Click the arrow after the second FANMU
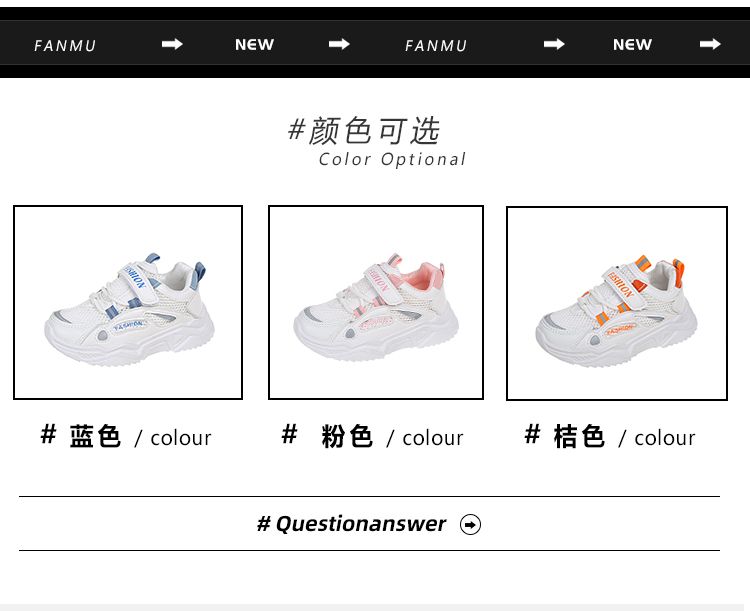 [554, 44]
